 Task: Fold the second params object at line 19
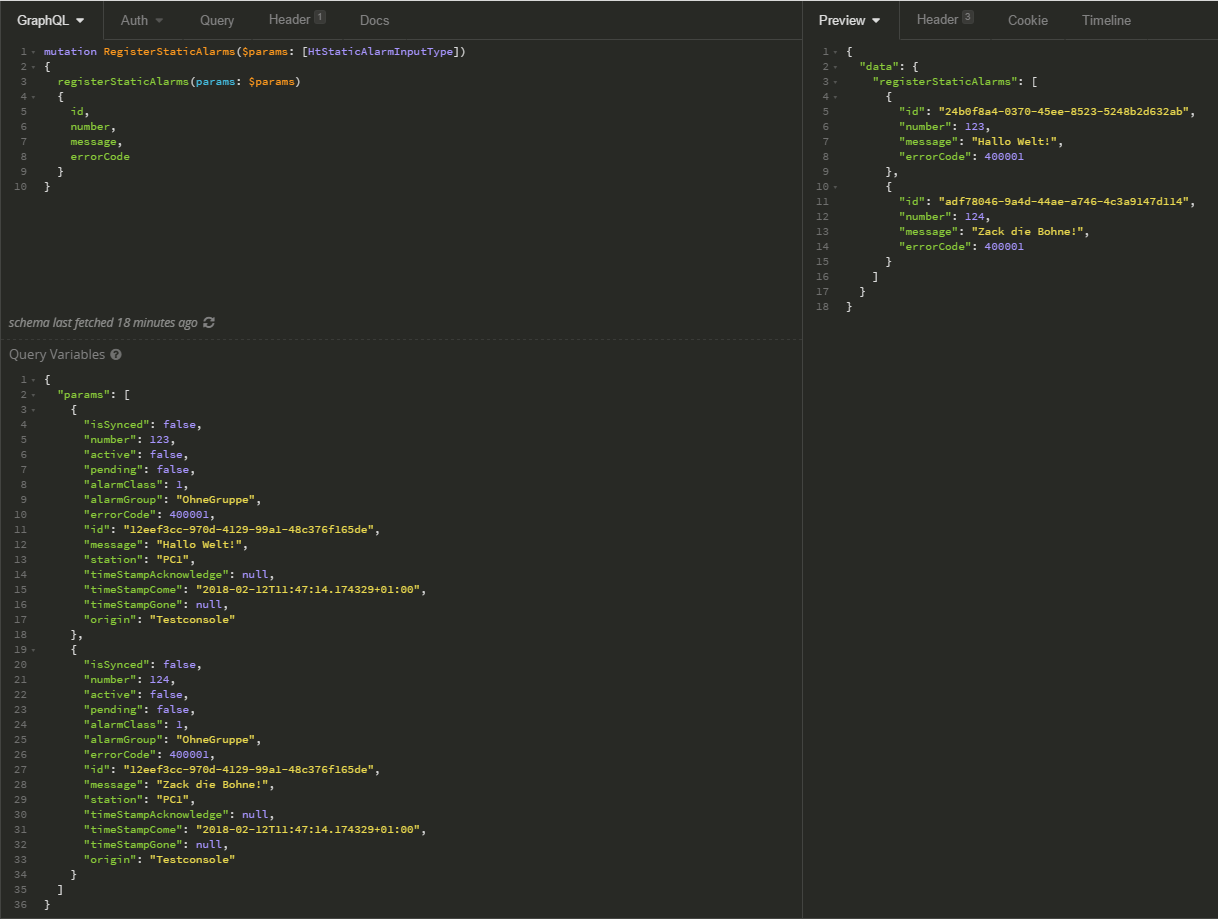pyautogui.click(x=34, y=650)
